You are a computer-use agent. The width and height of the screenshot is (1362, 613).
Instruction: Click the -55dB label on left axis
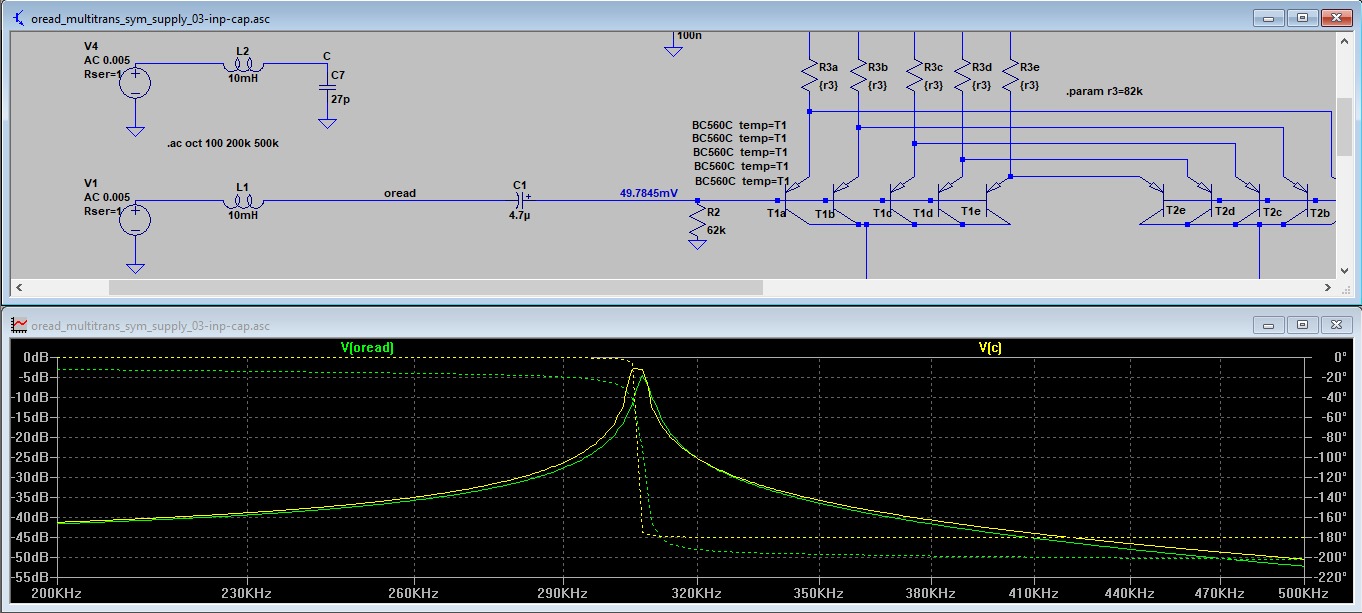(32, 577)
